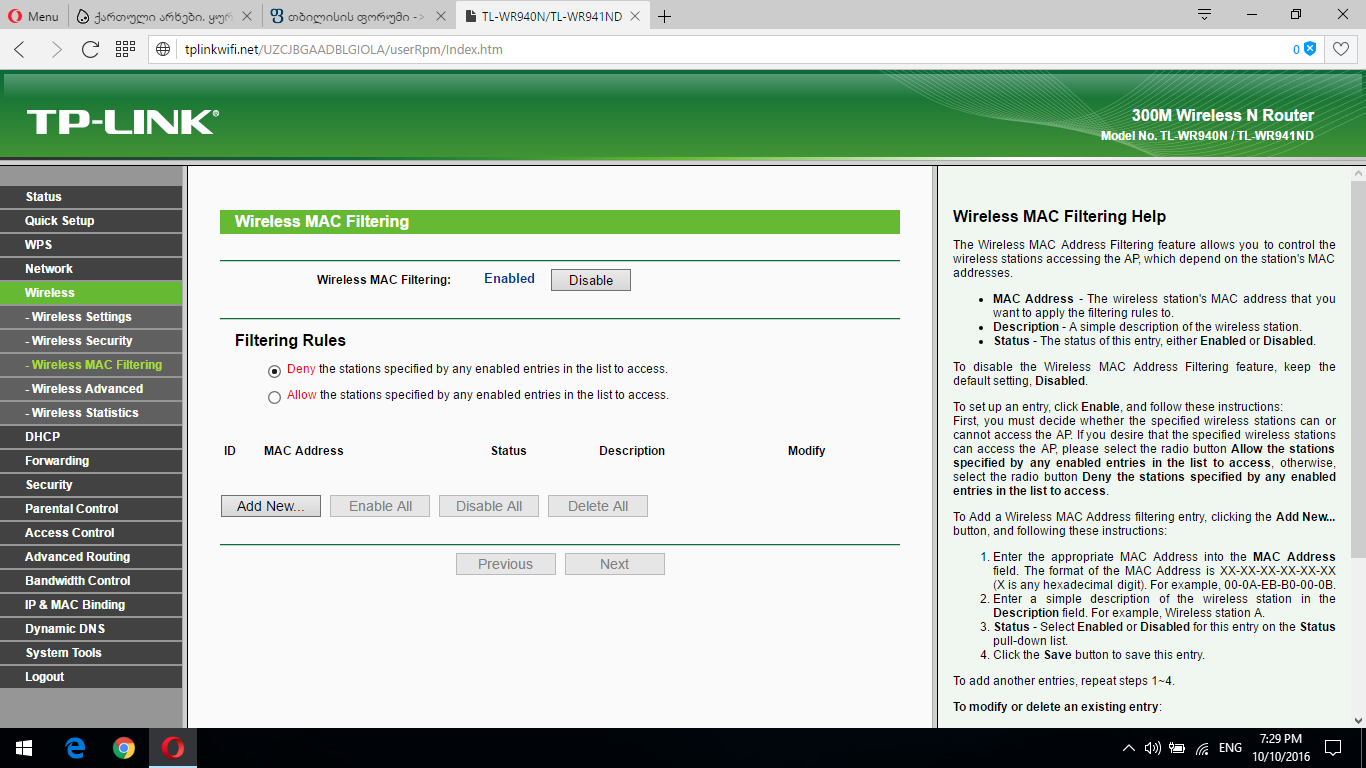Open the Status menu item
Viewport: 1366px width, 768px height.
pyautogui.click(x=91, y=197)
